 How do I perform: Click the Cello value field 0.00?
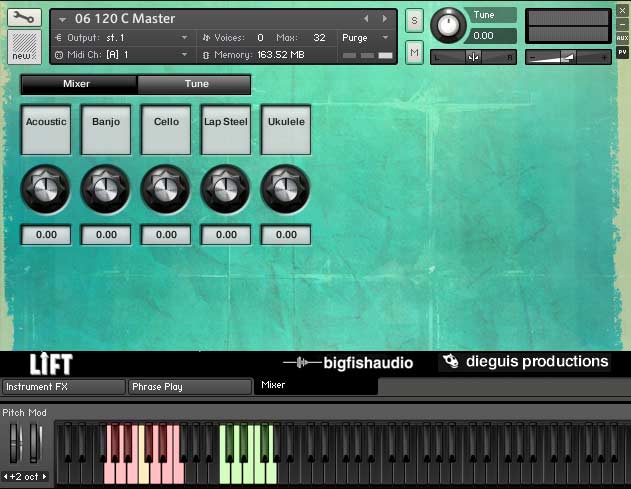click(166, 235)
